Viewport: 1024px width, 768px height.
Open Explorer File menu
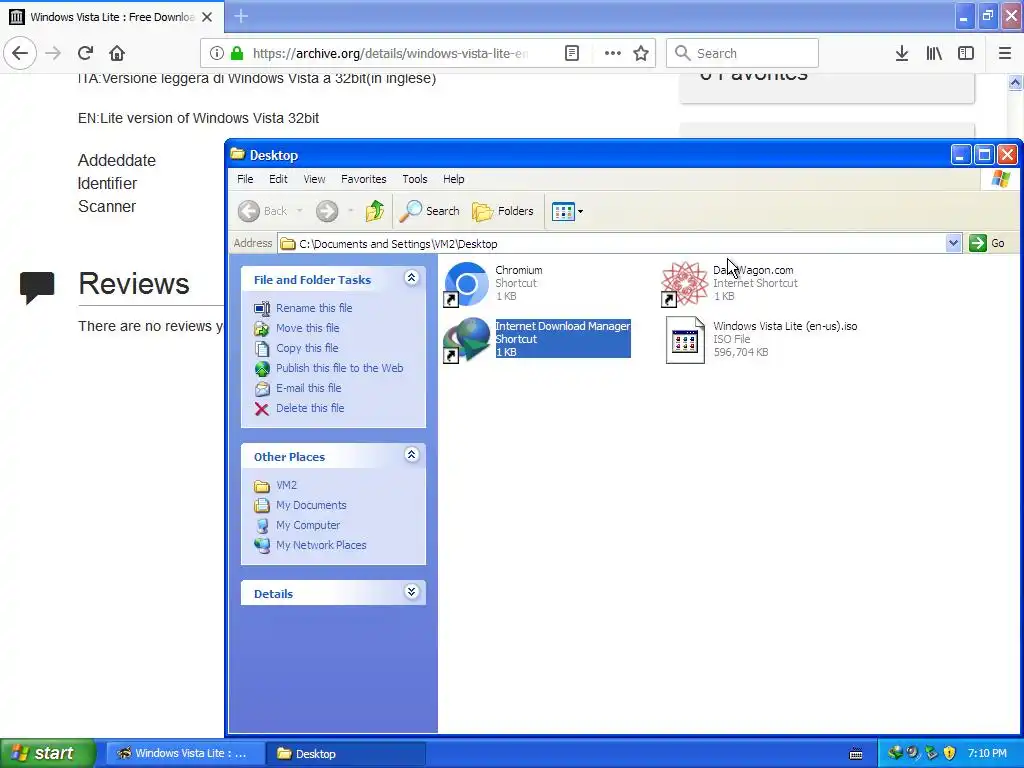click(x=245, y=179)
